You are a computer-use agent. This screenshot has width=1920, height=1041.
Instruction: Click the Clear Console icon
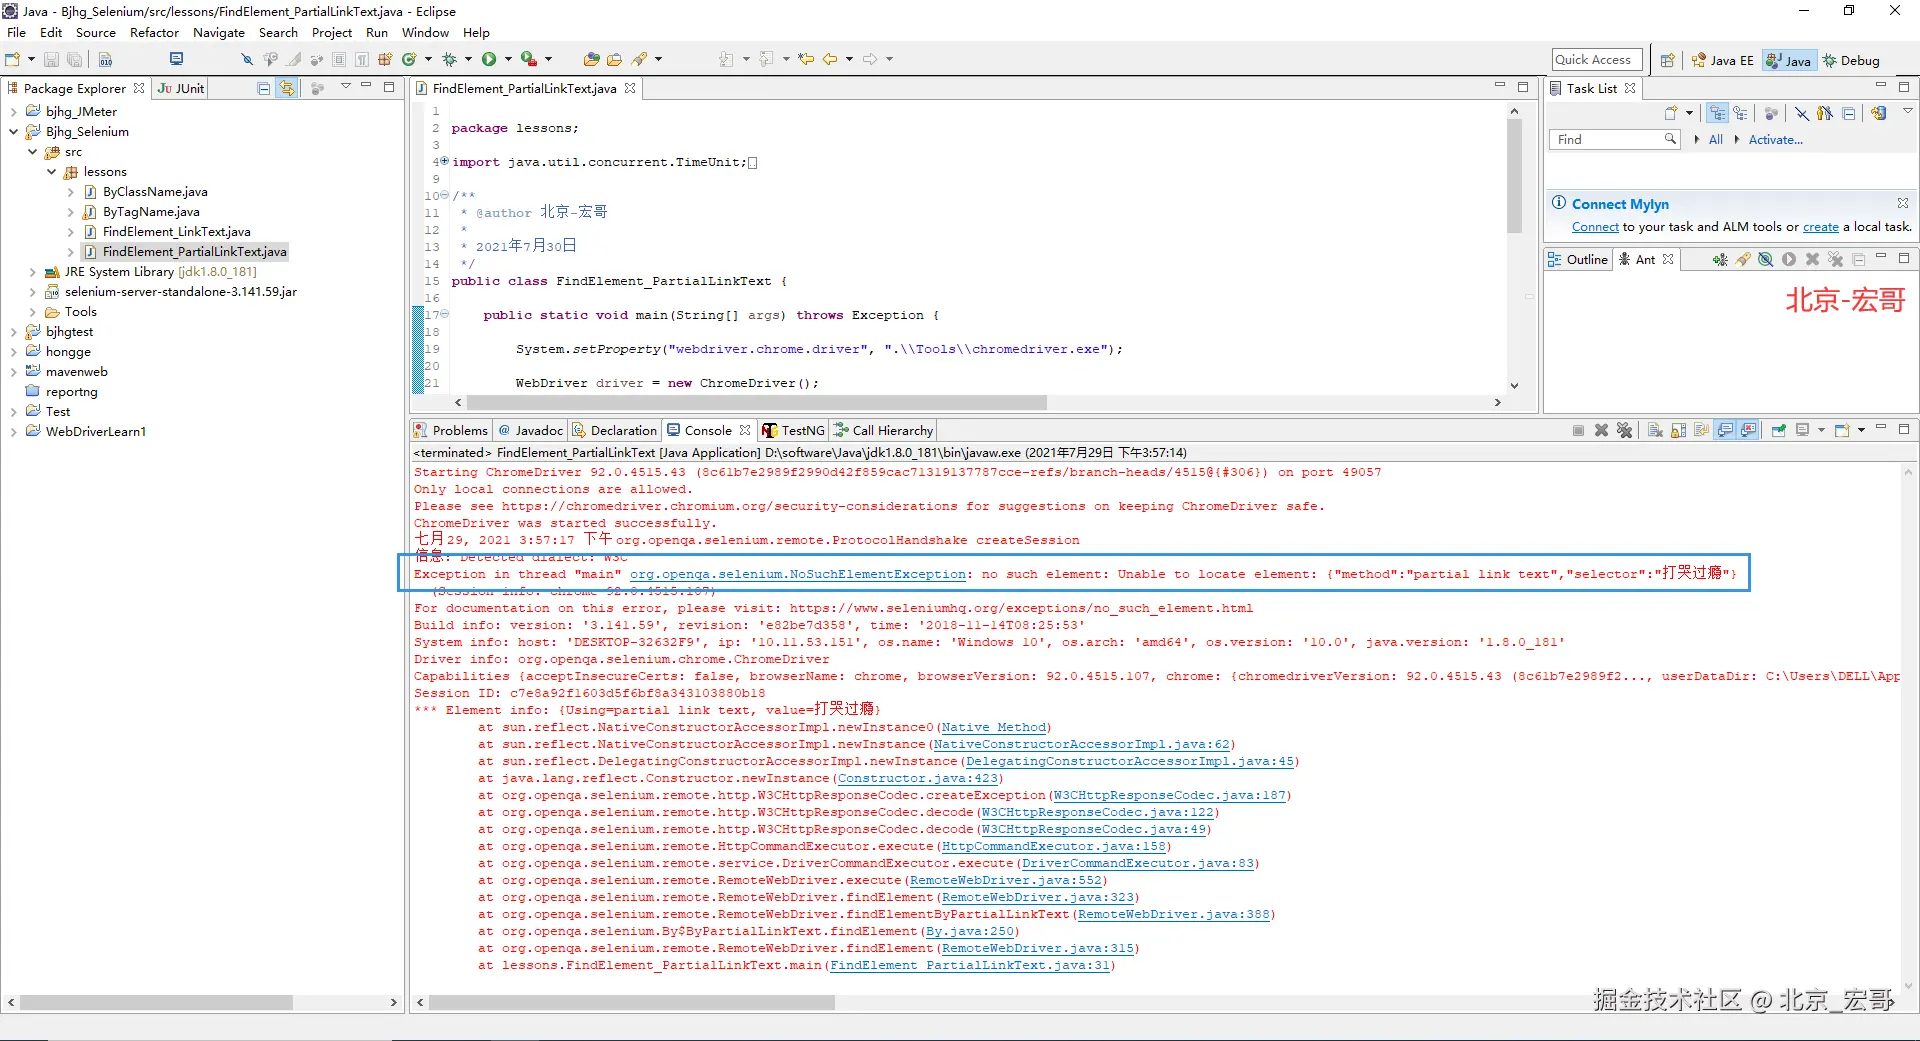1656,430
